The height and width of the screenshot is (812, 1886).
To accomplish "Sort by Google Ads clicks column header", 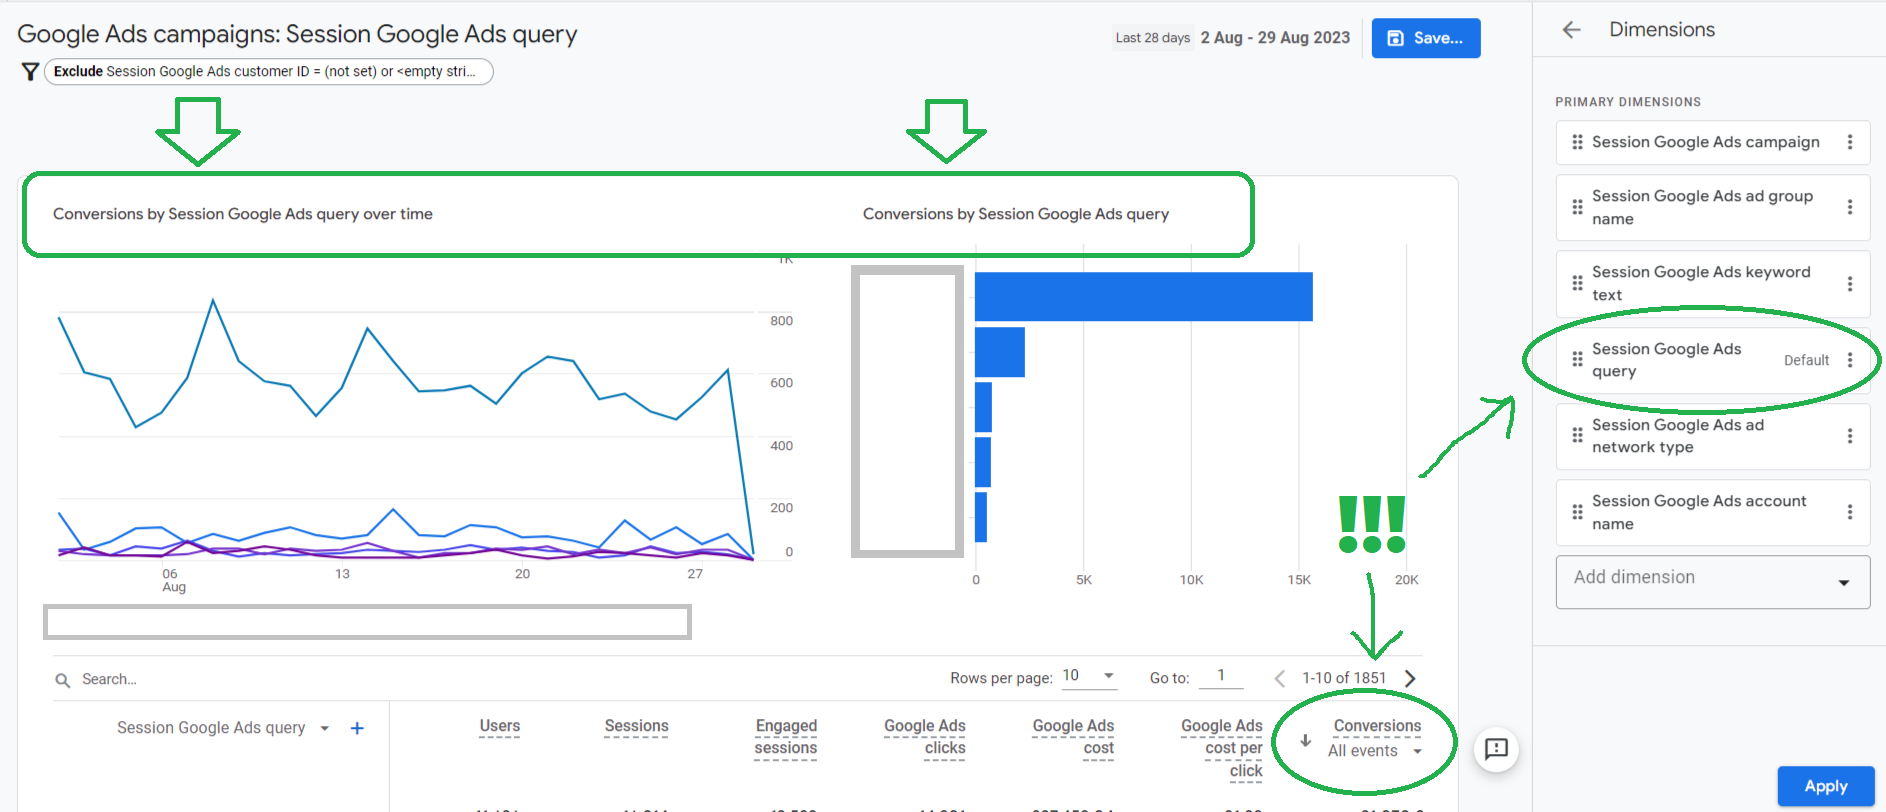I will pyautogui.click(x=924, y=737).
